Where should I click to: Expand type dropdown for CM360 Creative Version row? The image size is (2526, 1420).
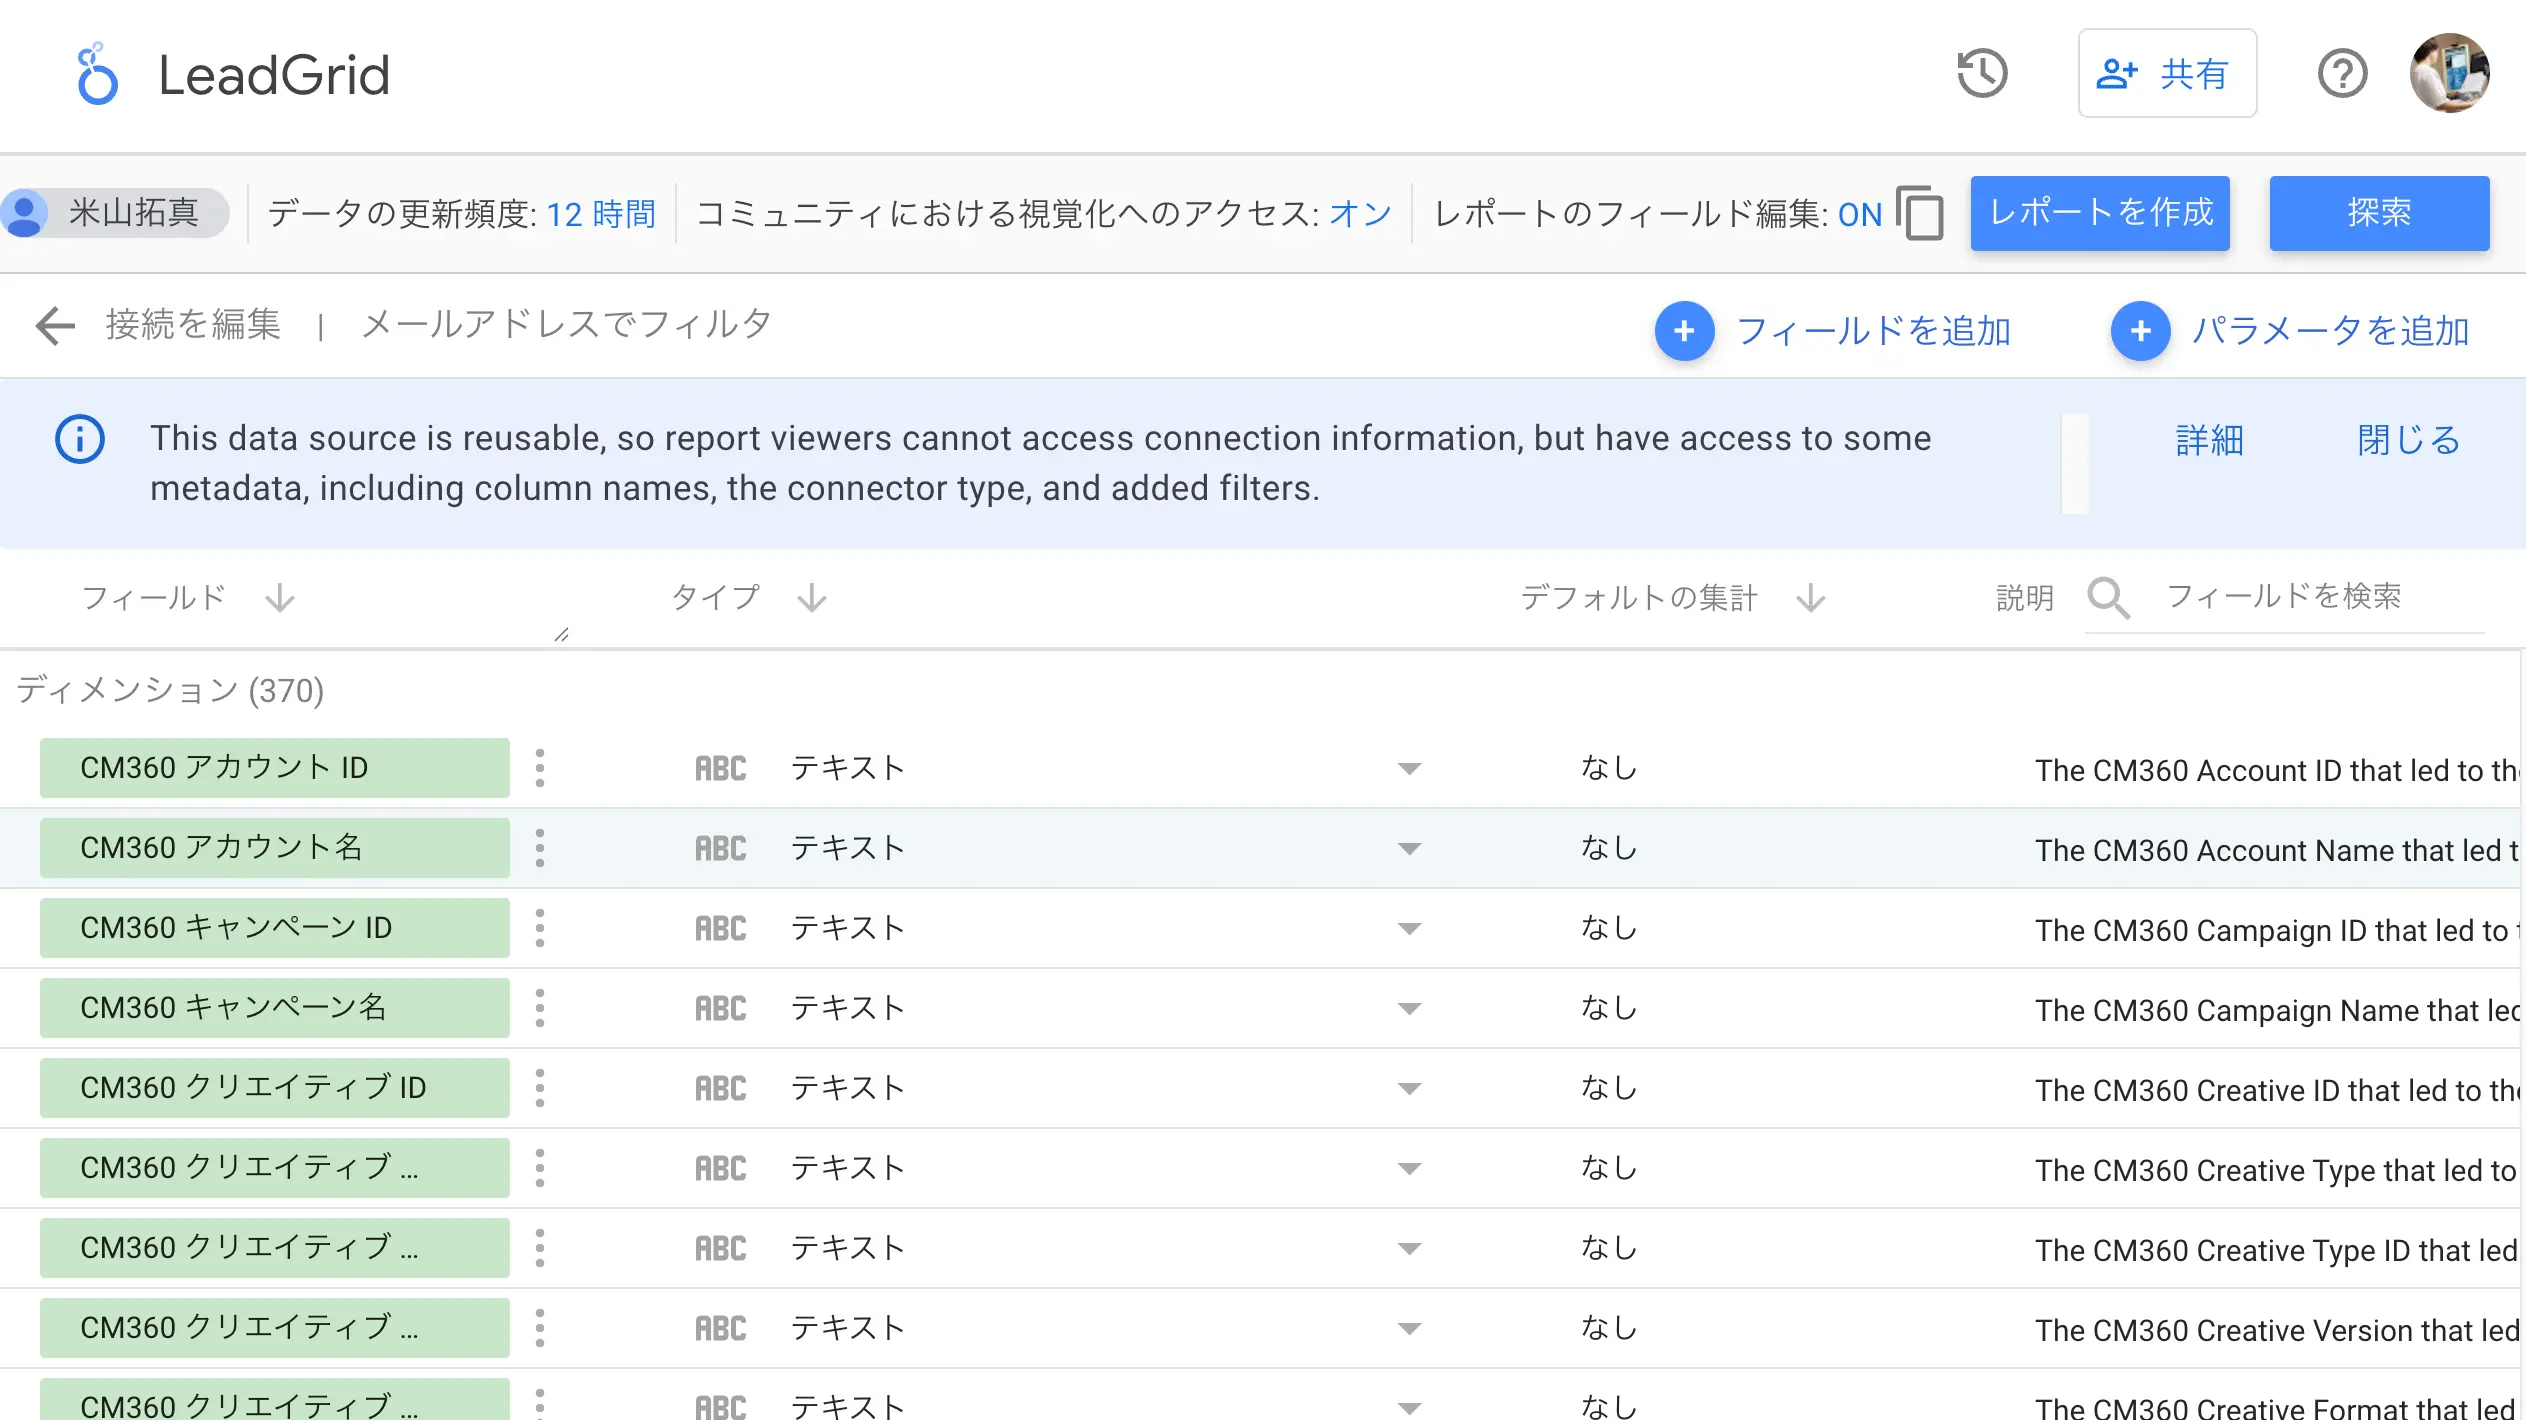click(1409, 1329)
